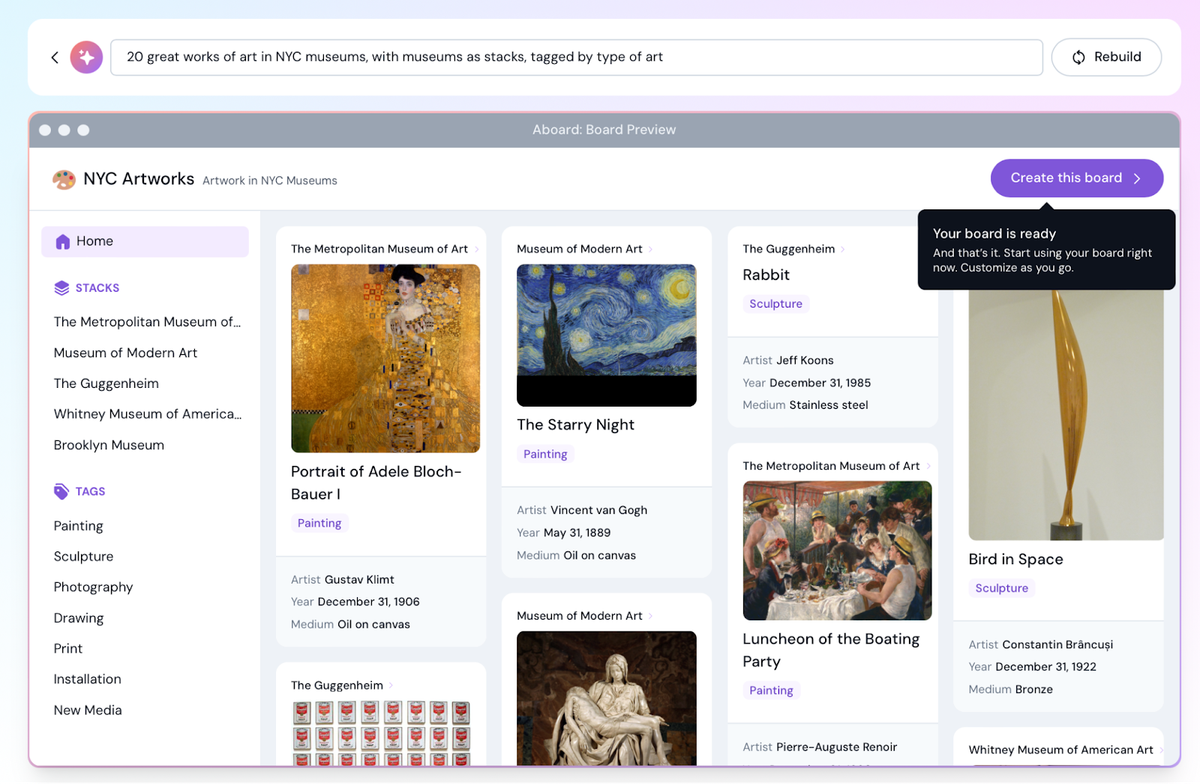Click the Painting tag chip on The Starry Night
The image size is (1200, 784).
pos(545,453)
